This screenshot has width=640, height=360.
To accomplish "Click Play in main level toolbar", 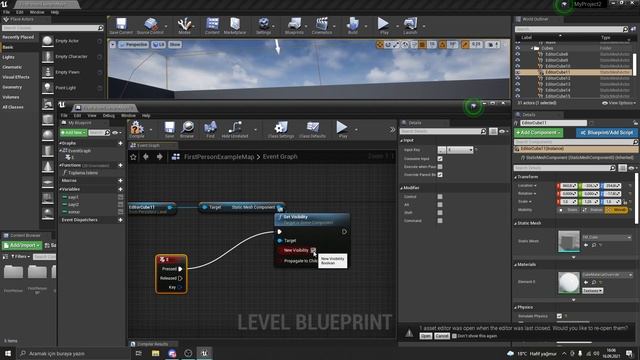I will coord(383,26).
